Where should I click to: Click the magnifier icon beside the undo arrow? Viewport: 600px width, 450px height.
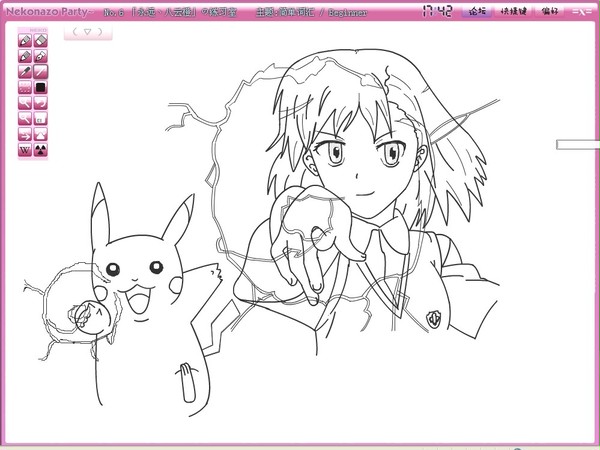[25, 103]
